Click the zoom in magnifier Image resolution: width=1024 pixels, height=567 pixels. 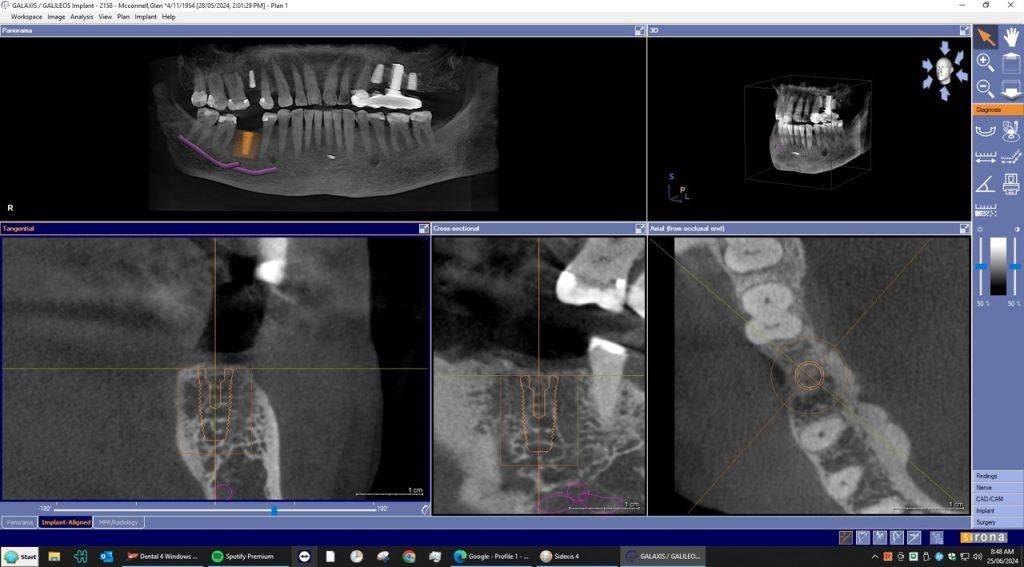[x=985, y=63]
